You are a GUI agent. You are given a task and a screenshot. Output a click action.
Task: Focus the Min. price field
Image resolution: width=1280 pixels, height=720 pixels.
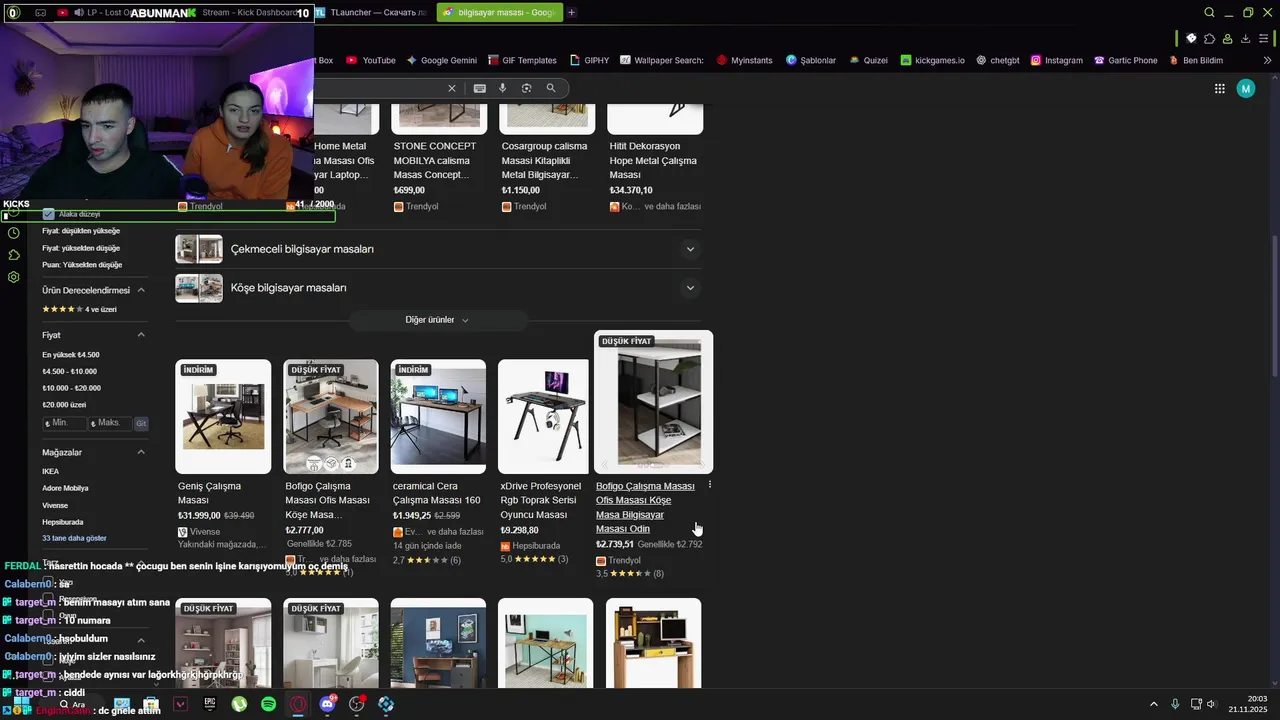click(x=64, y=424)
